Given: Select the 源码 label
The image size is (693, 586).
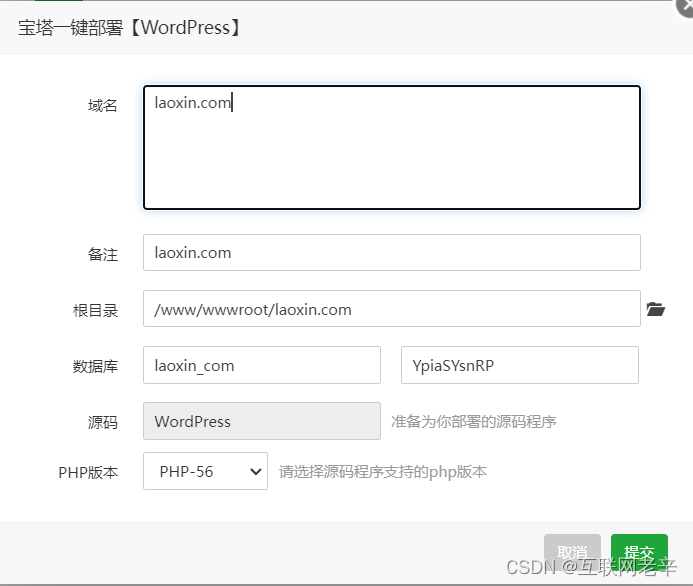Looking at the screenshot, I should click(x=103, y=422).
